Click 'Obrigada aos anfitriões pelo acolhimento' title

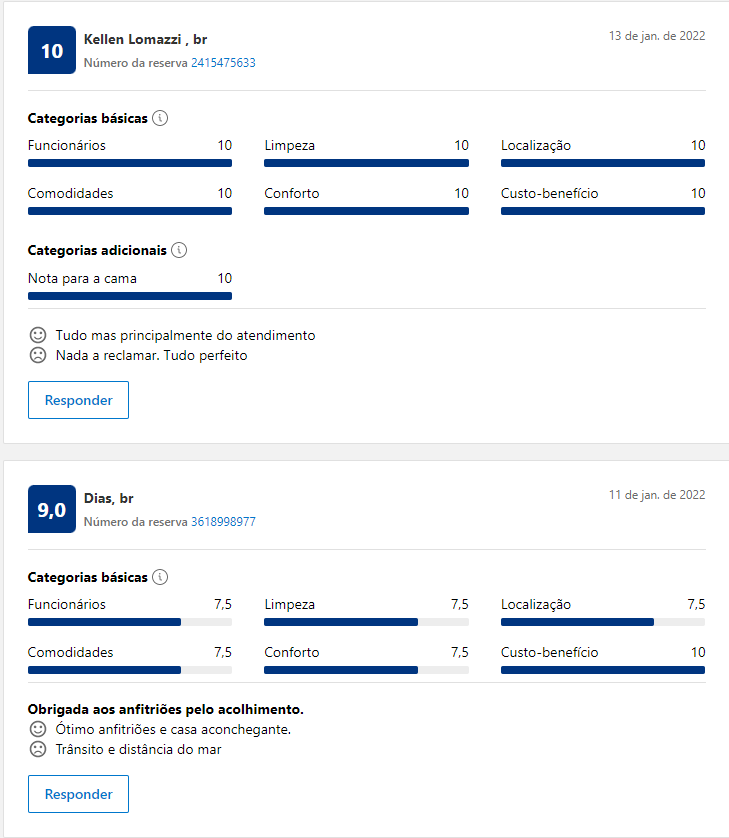[x=166, y=709]
